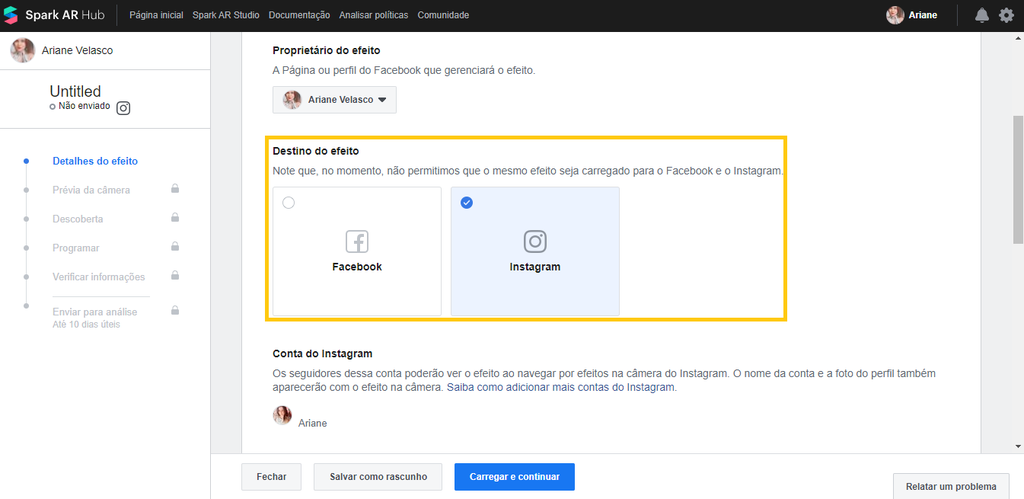1024x499 pixels.
Task: Click Ariane Velasco's avatar in the sidebar
Action: [22, 50]
